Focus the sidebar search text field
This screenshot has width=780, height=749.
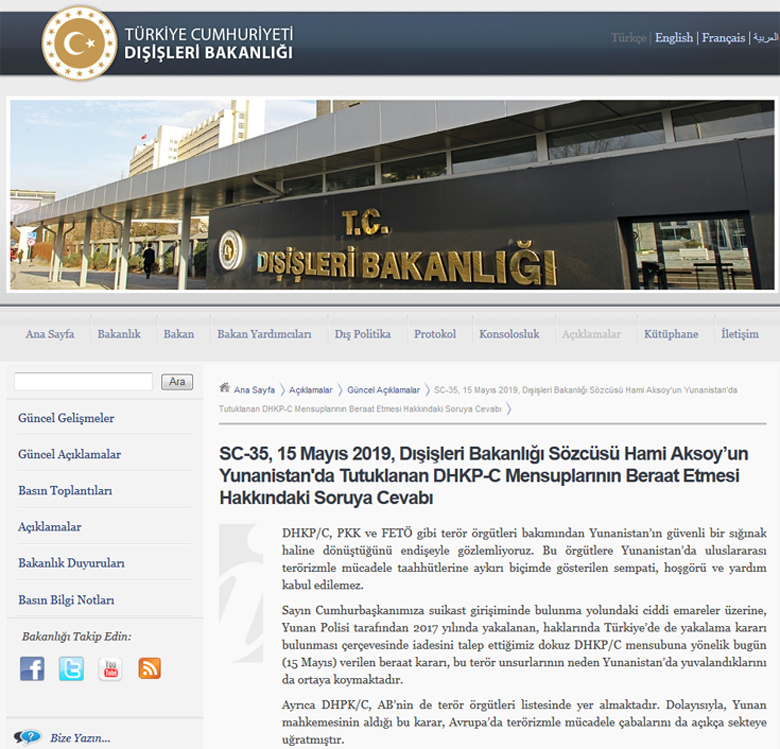[83, 382]
